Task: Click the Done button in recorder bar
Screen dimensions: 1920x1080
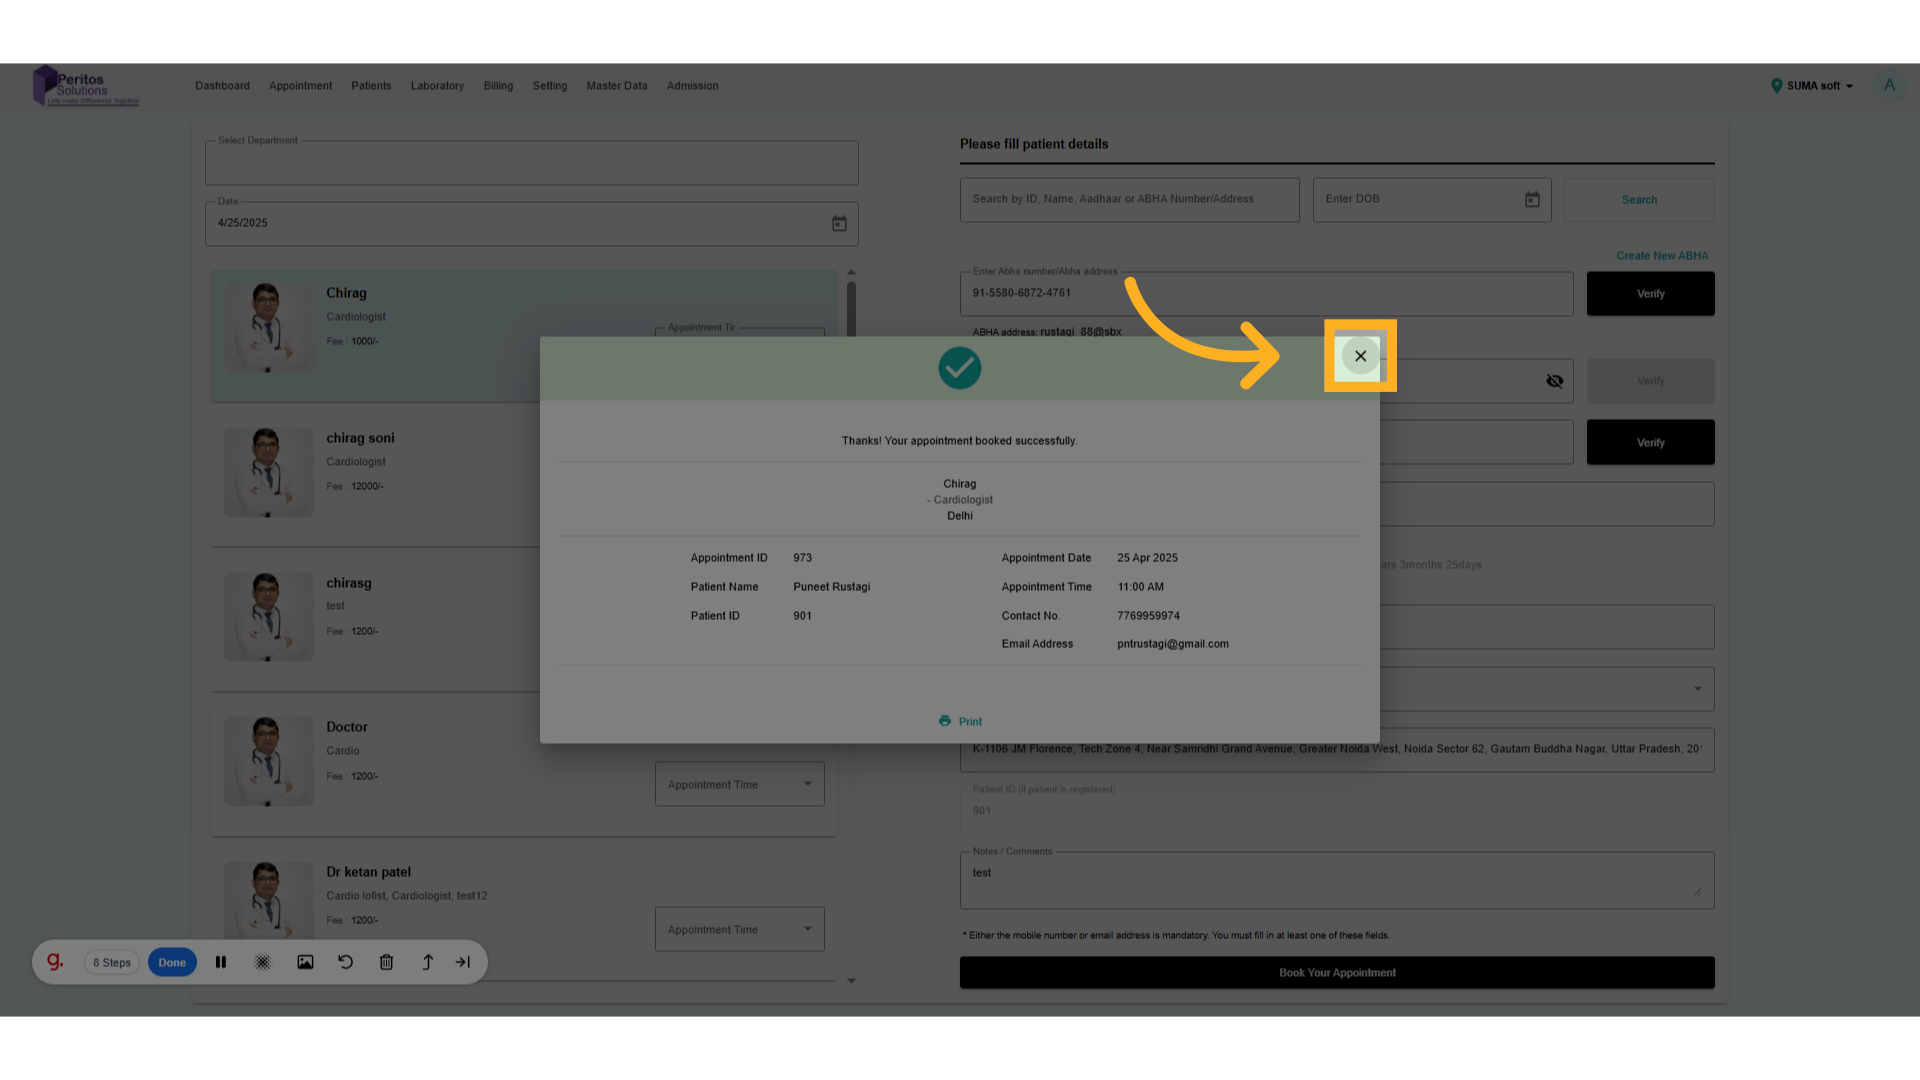Action: (x=172, y=962)
